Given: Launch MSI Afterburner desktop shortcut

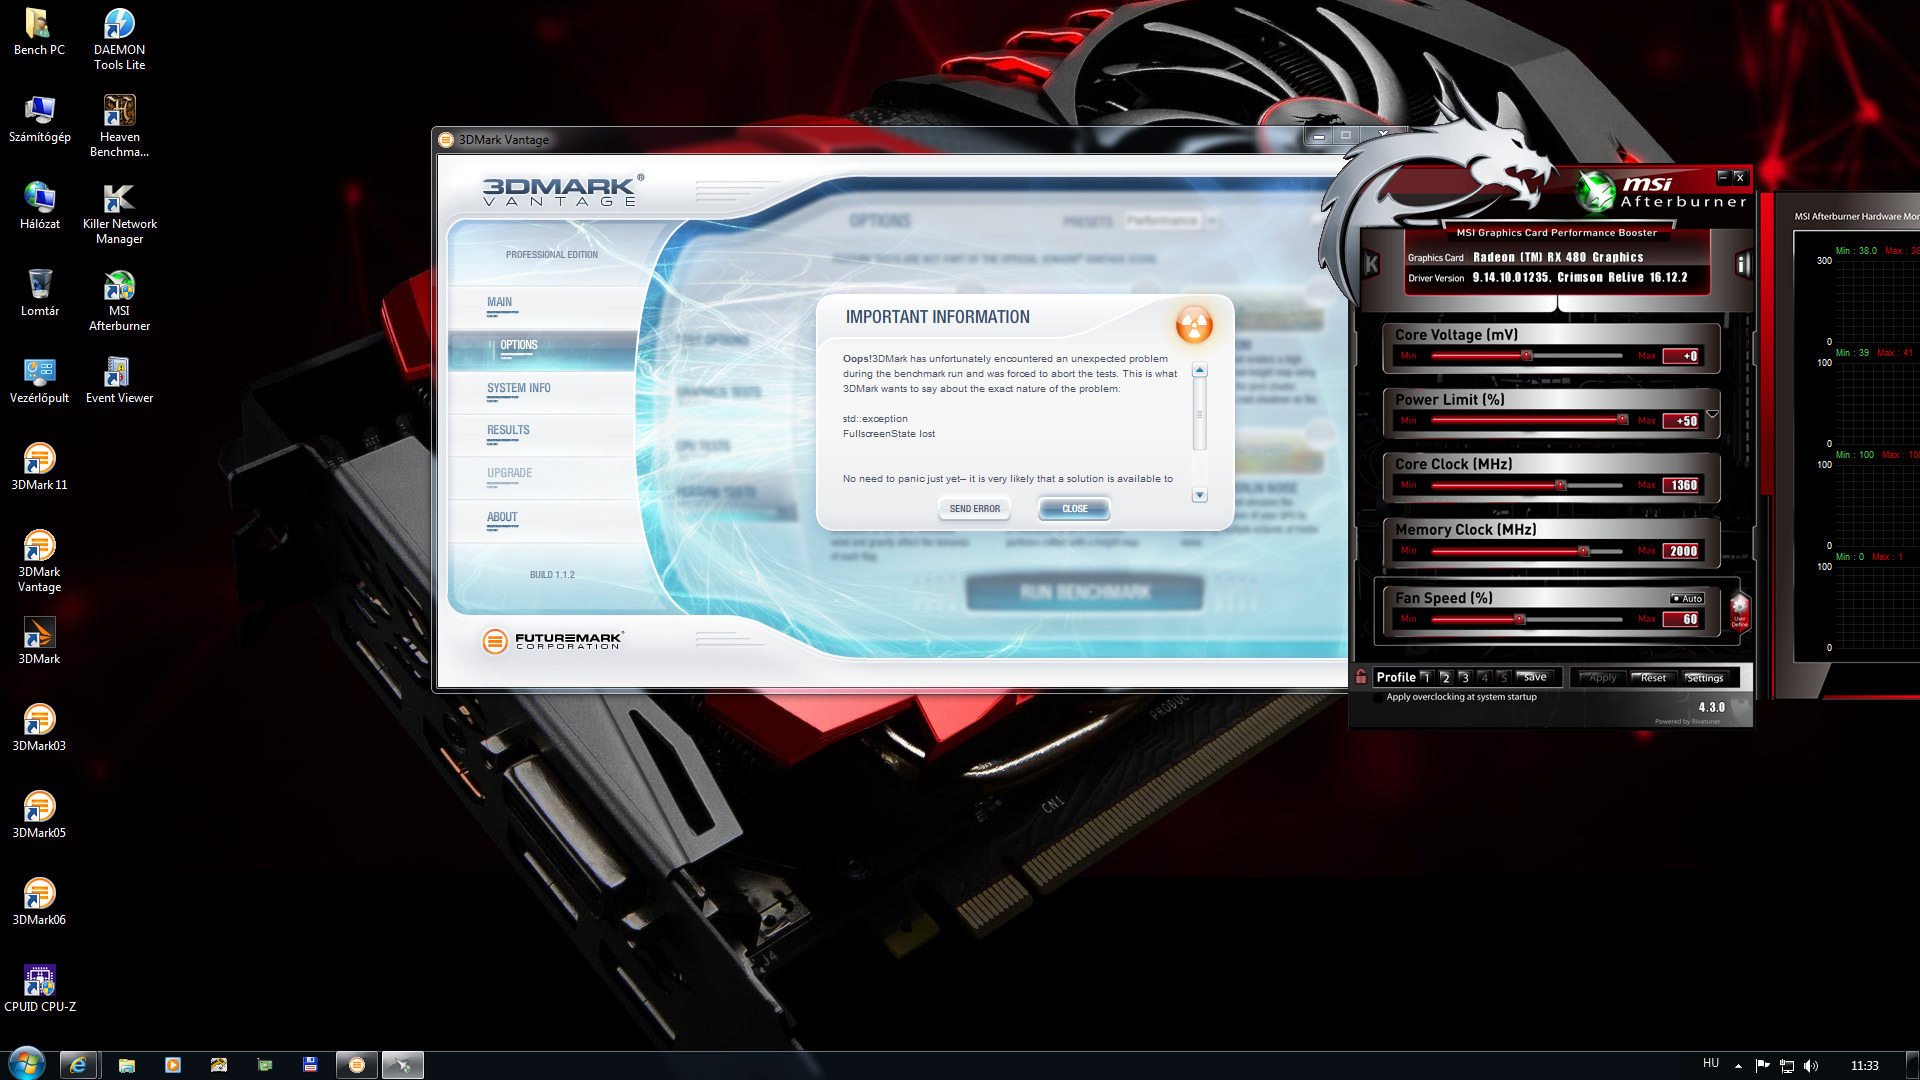Looking at the screenshot, I should point(119,299).
